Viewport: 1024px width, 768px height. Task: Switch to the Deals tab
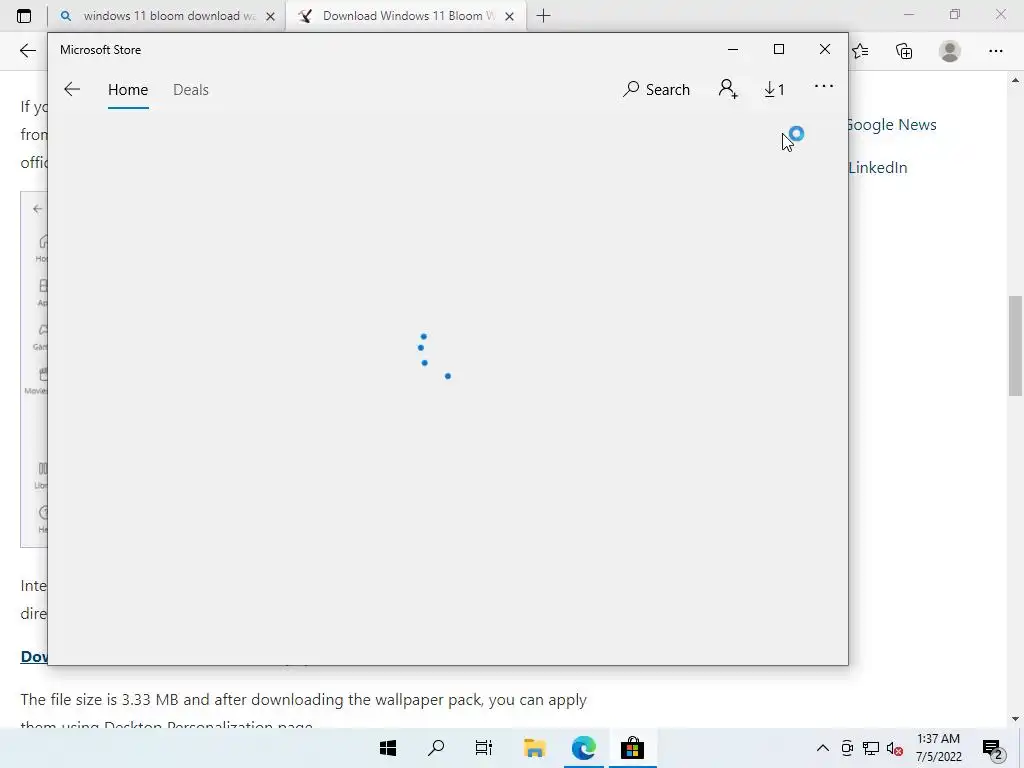pyautogui.click(x=191, y=89)
